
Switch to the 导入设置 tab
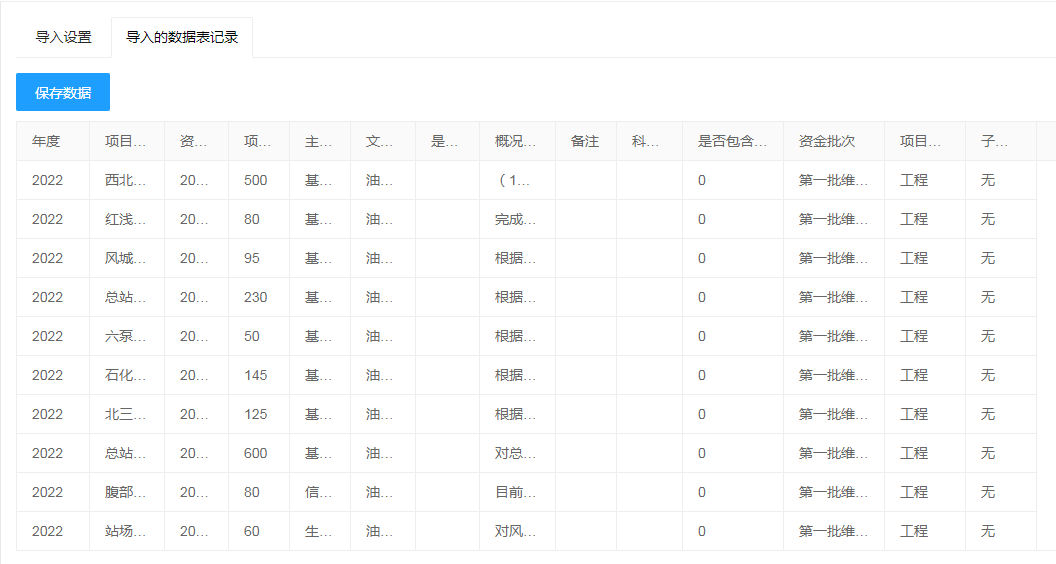pos(63,37)
